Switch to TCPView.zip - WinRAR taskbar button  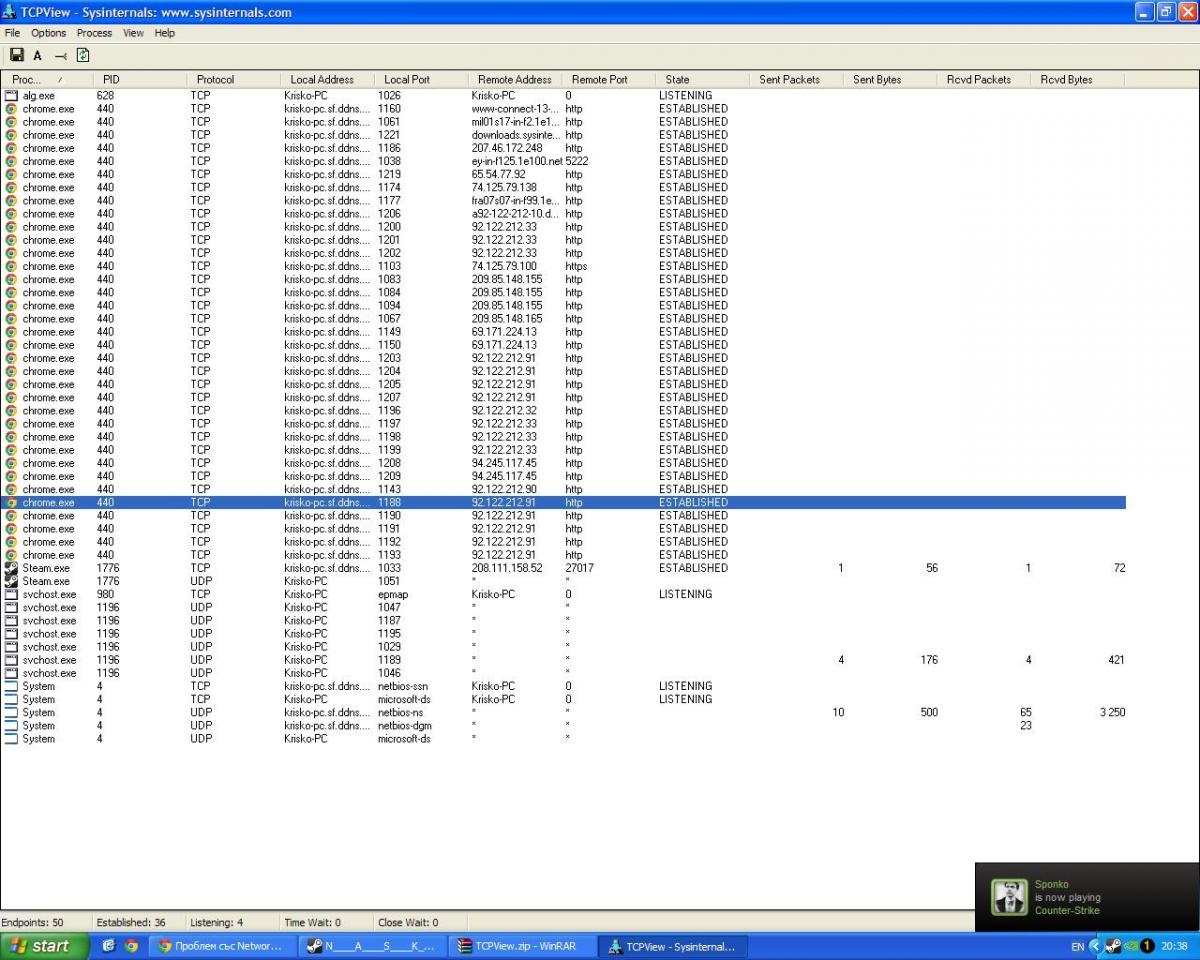[520, 946]
